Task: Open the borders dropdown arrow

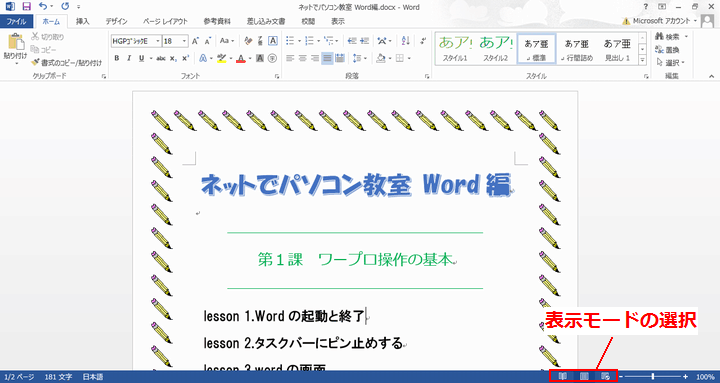Action: click(409, 58)
